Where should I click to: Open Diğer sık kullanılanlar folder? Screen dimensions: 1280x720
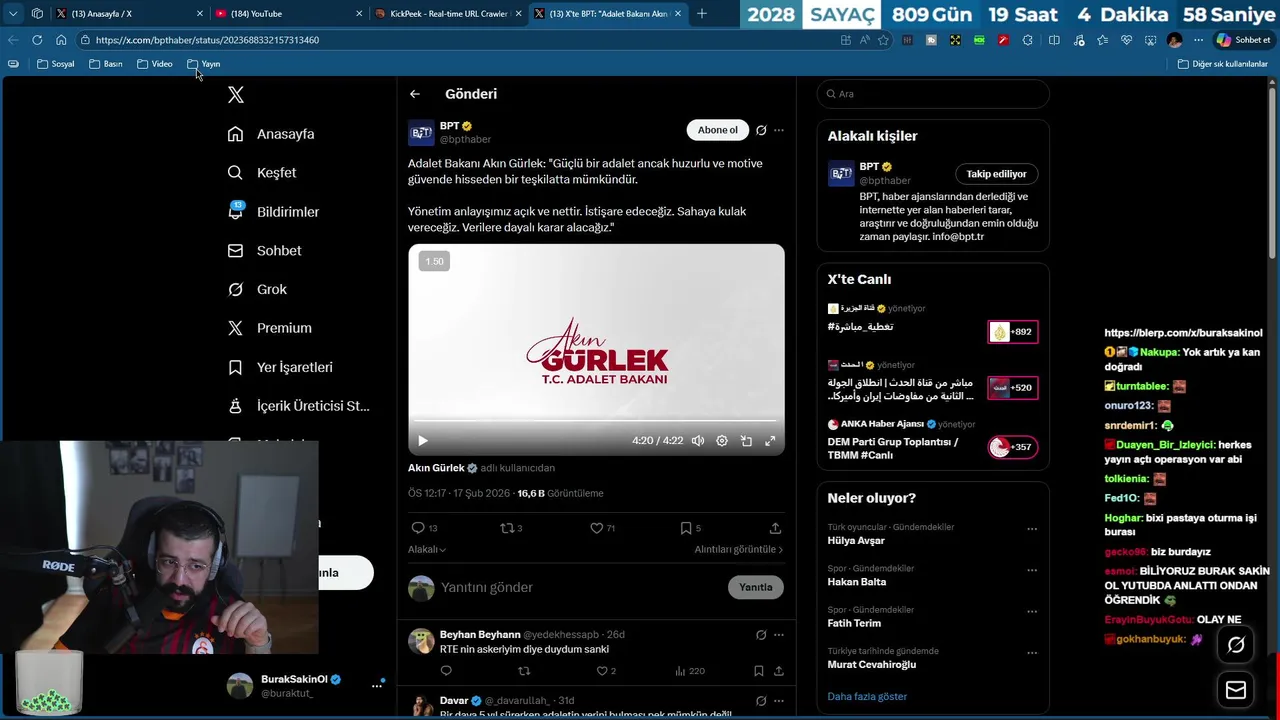(1223, 64)
